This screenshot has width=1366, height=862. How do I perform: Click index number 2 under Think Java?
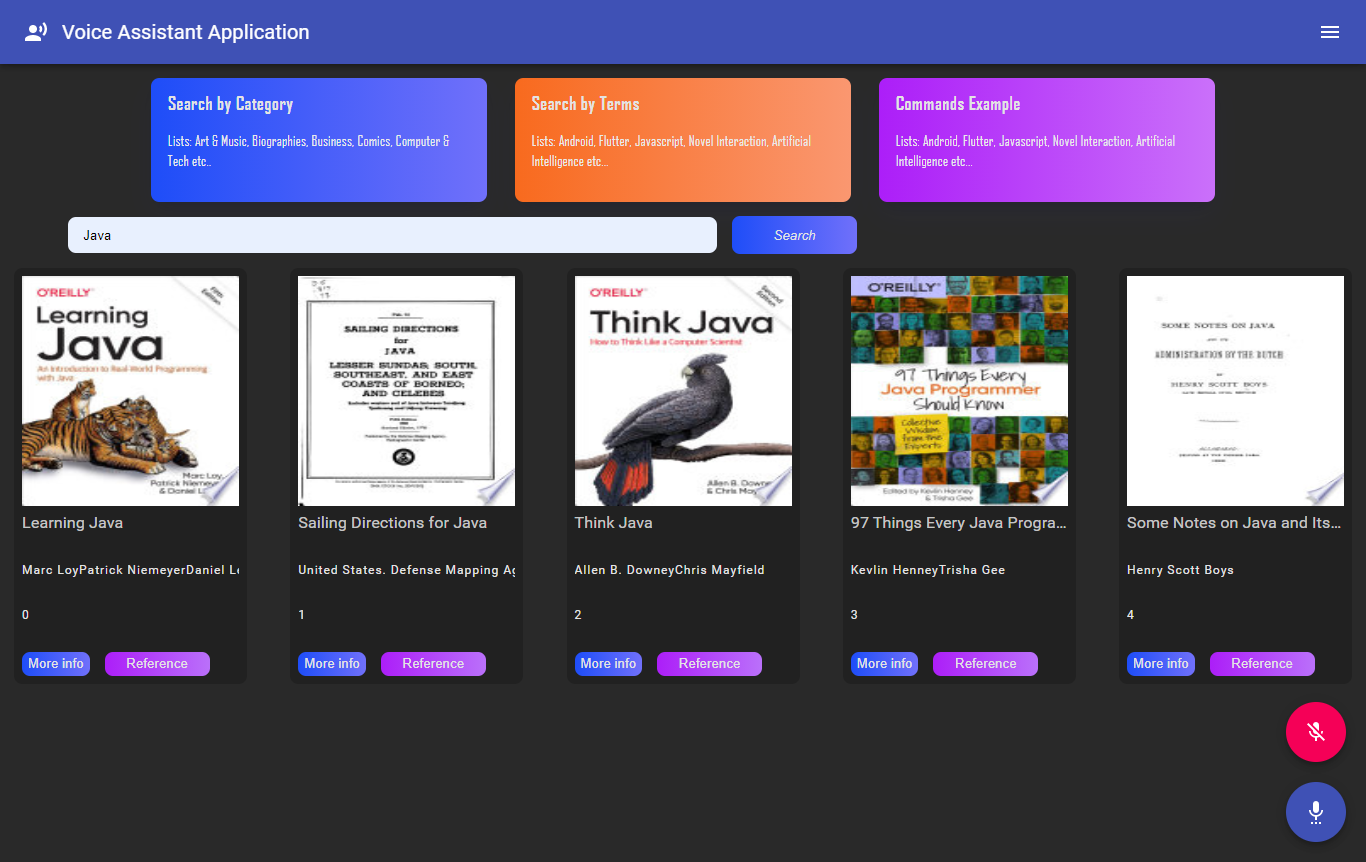[x=578, y=615]
